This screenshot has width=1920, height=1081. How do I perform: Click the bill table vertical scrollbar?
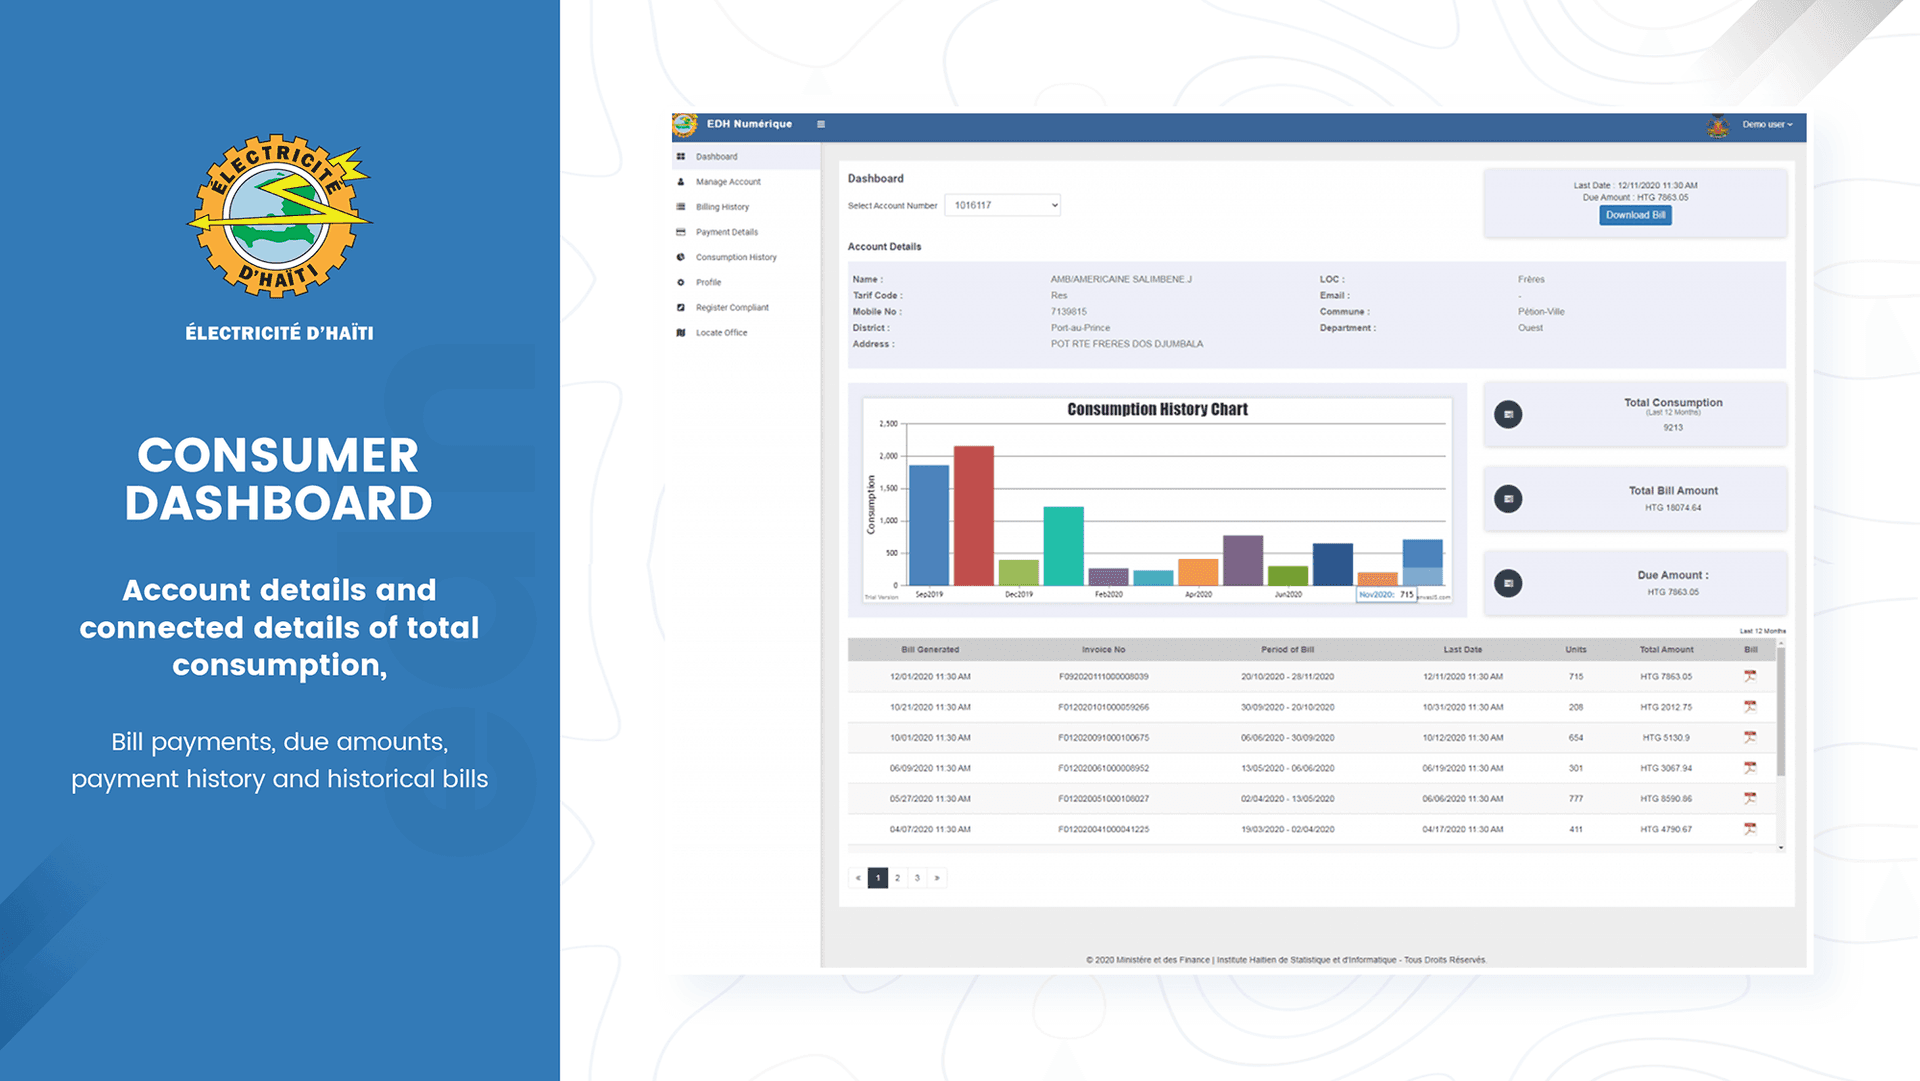pos(1781,710)
